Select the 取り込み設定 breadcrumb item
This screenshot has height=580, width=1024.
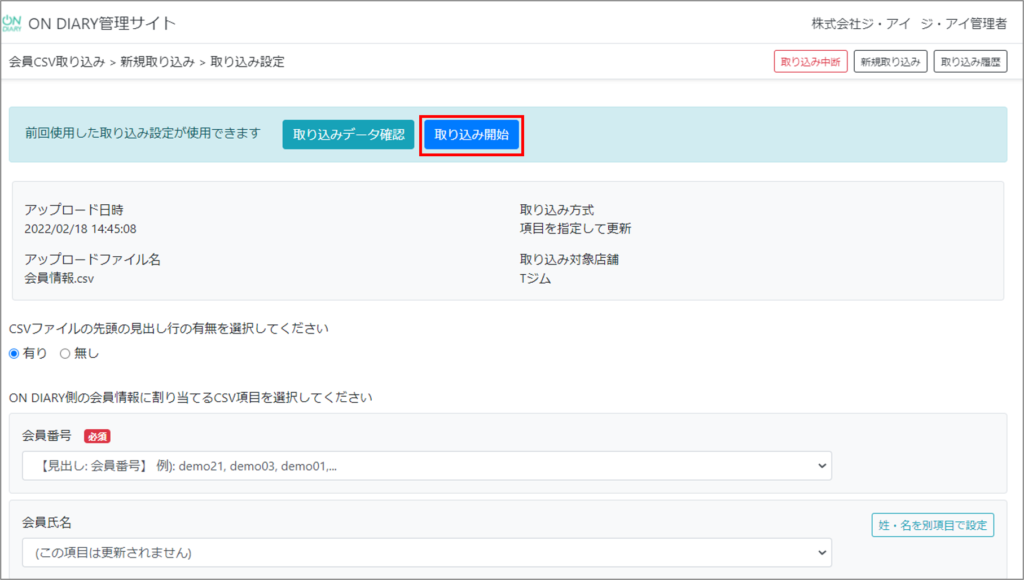pos(247,62)
